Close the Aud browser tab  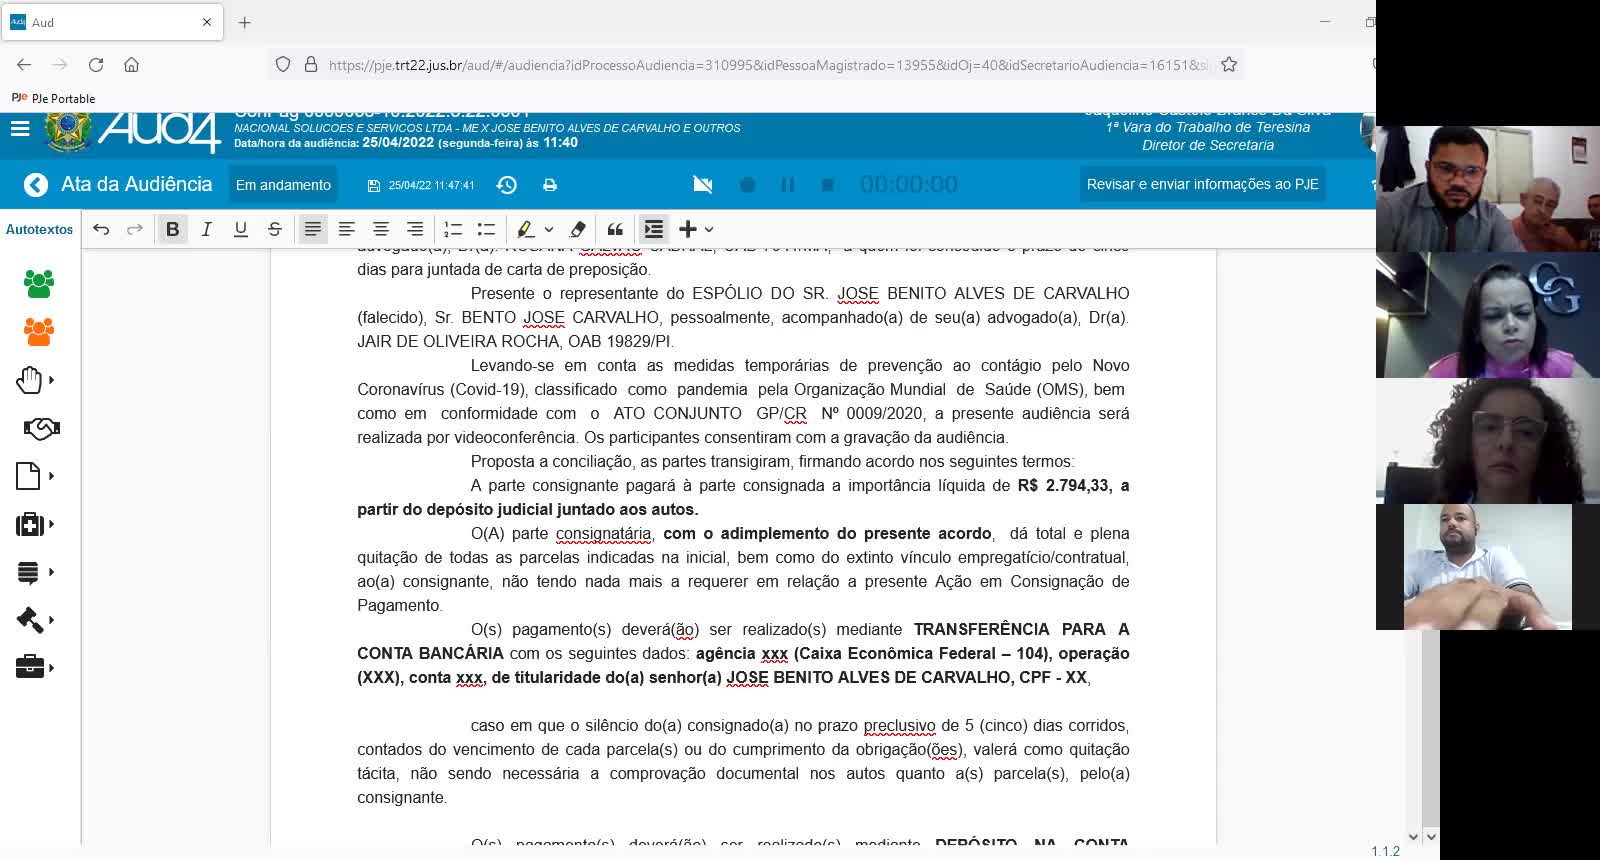point(207,22)
